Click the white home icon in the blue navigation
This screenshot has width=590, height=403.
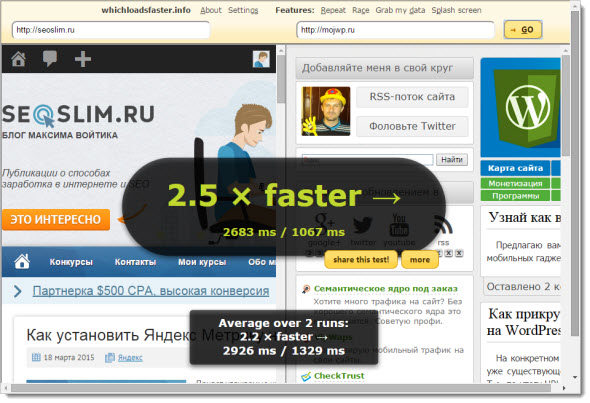pos(22,261)
